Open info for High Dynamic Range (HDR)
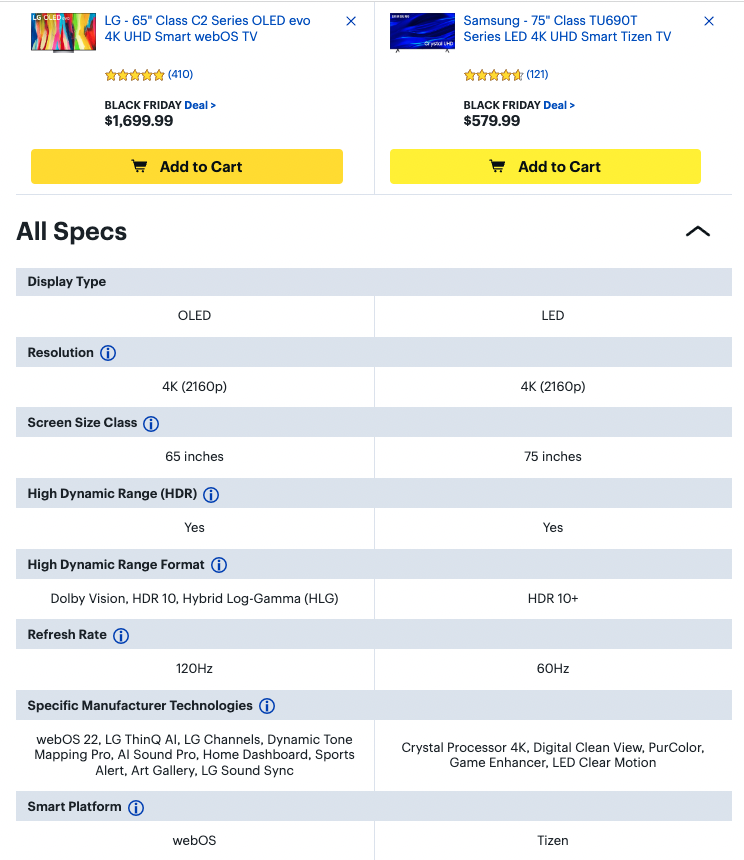 (x=211, y=494)
